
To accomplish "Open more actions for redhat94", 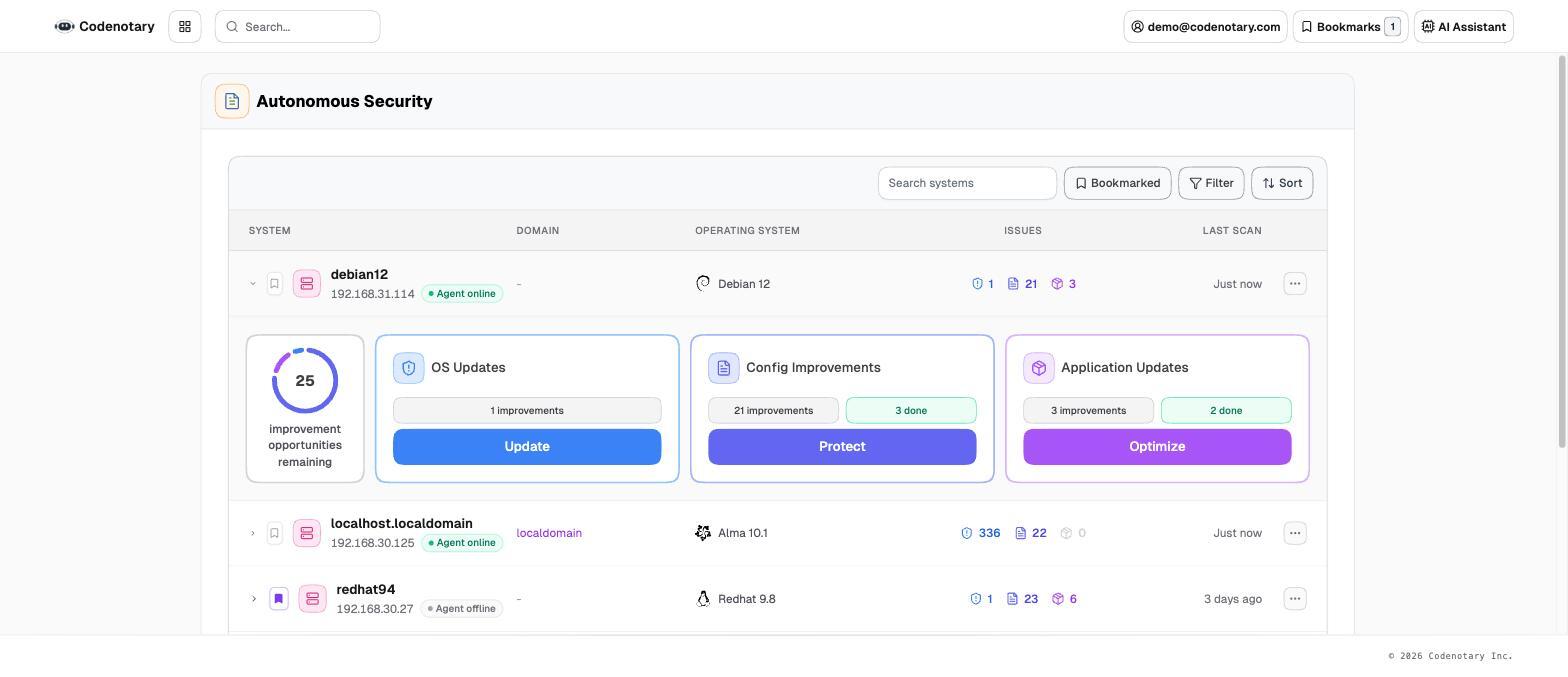I will tap(1295, 599).
